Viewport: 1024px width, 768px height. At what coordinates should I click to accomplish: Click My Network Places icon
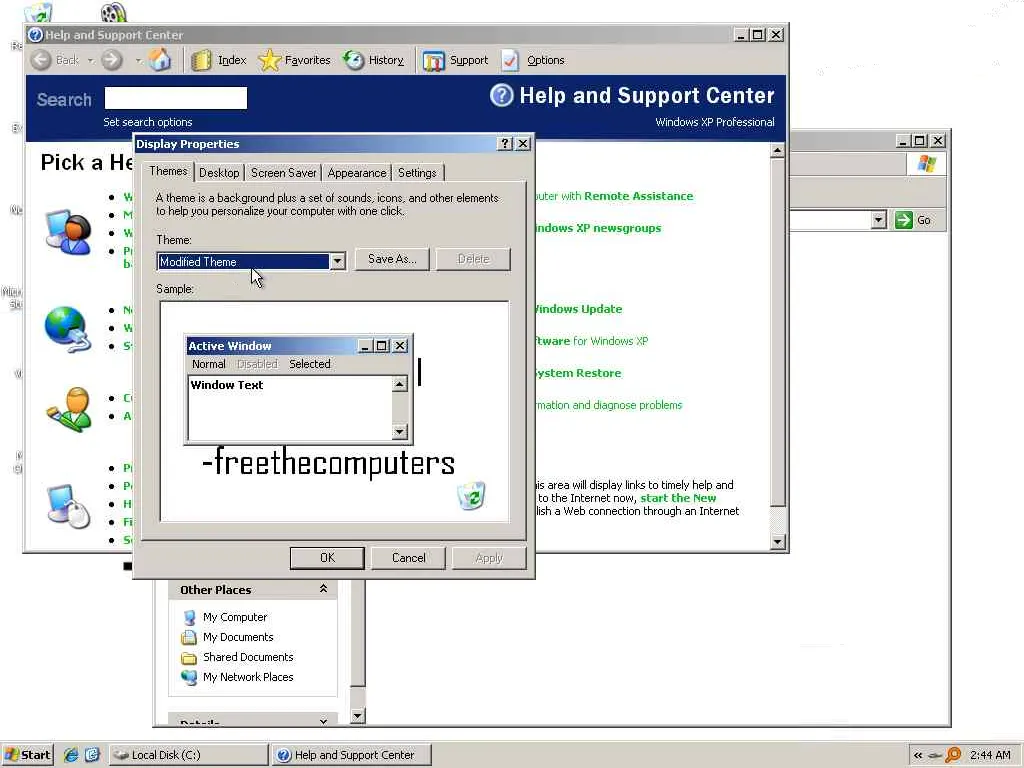click(x=189, y=677)
